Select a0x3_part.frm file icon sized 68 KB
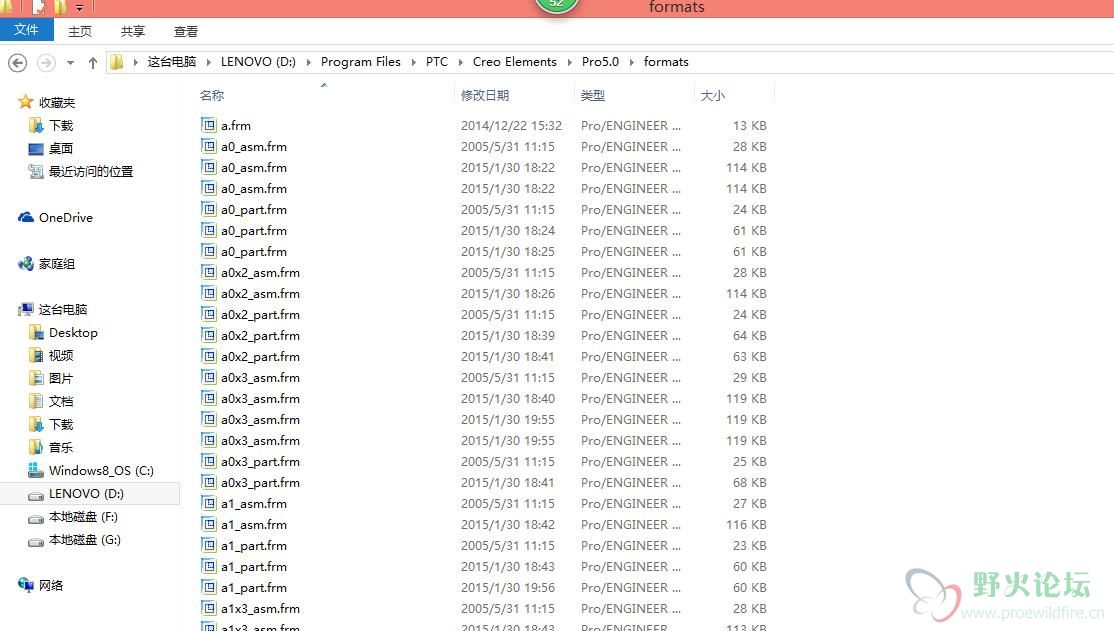1114x631 pixels. click(x=208, y=482)
